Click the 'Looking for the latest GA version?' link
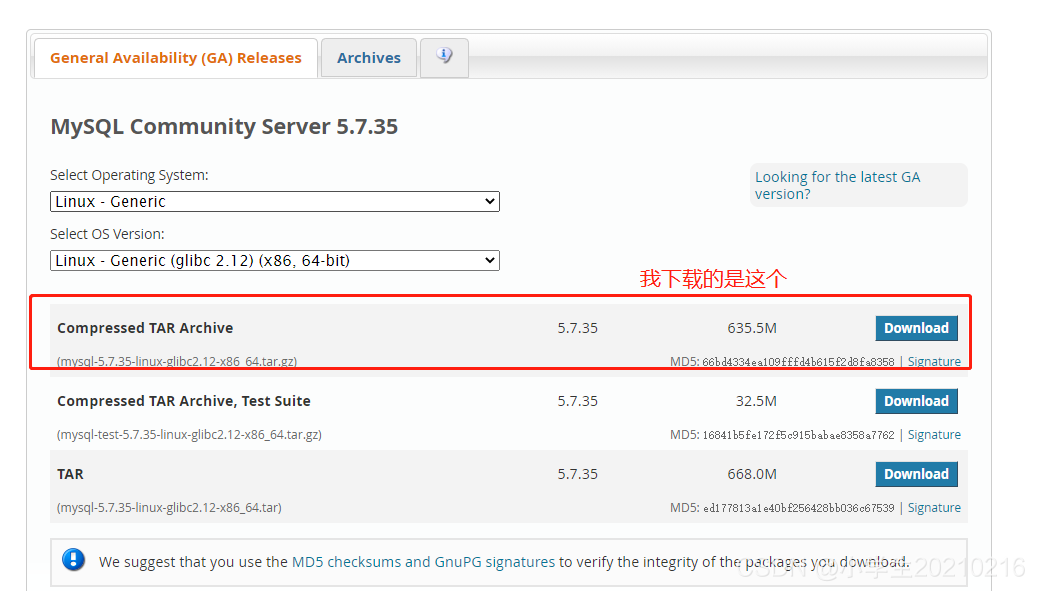This screenshot has width=1040, height=591. coord(838,185)
